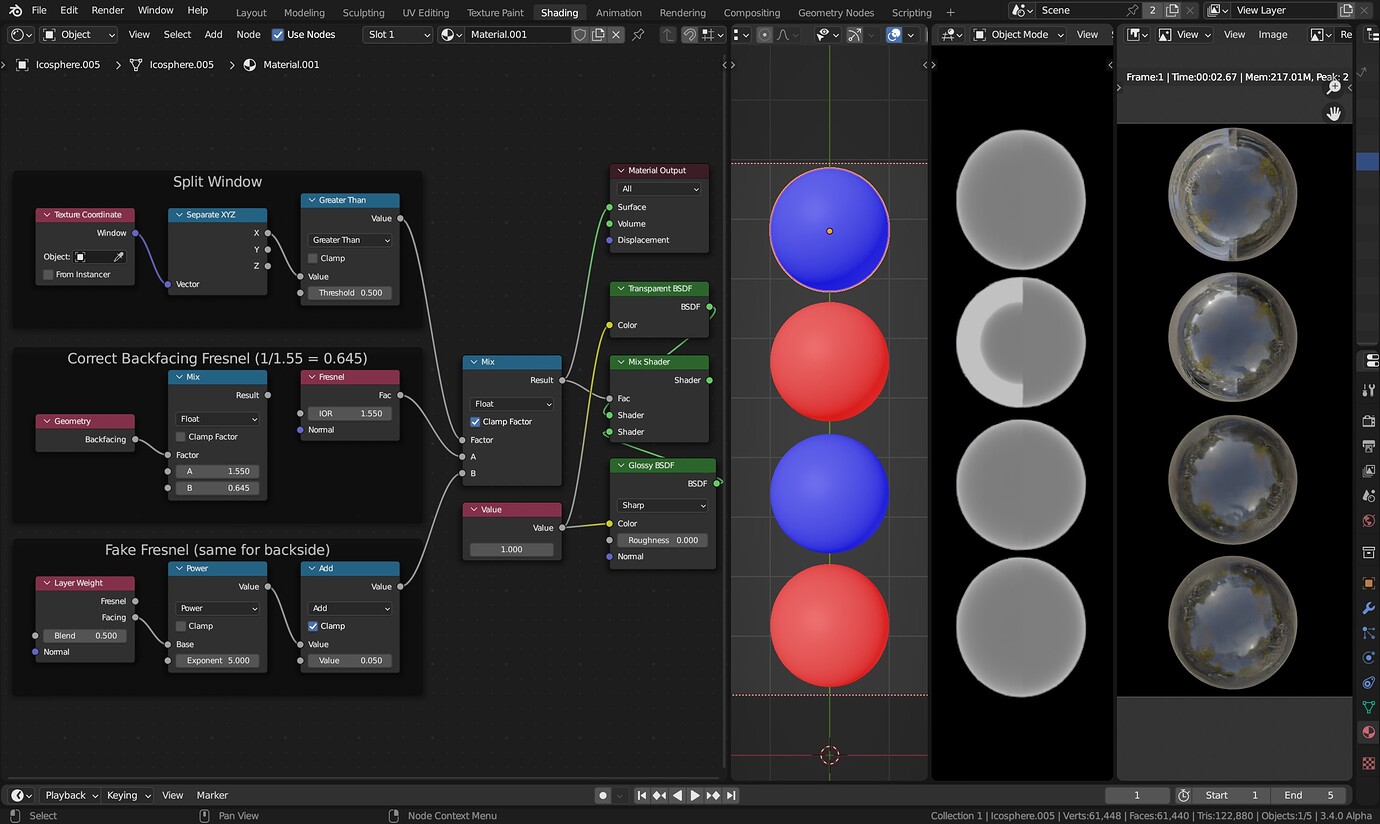Uncheck From Instancer on the Texture Coordinate node
This screenshot has width=1380, height=824.
tap(48, 274)
